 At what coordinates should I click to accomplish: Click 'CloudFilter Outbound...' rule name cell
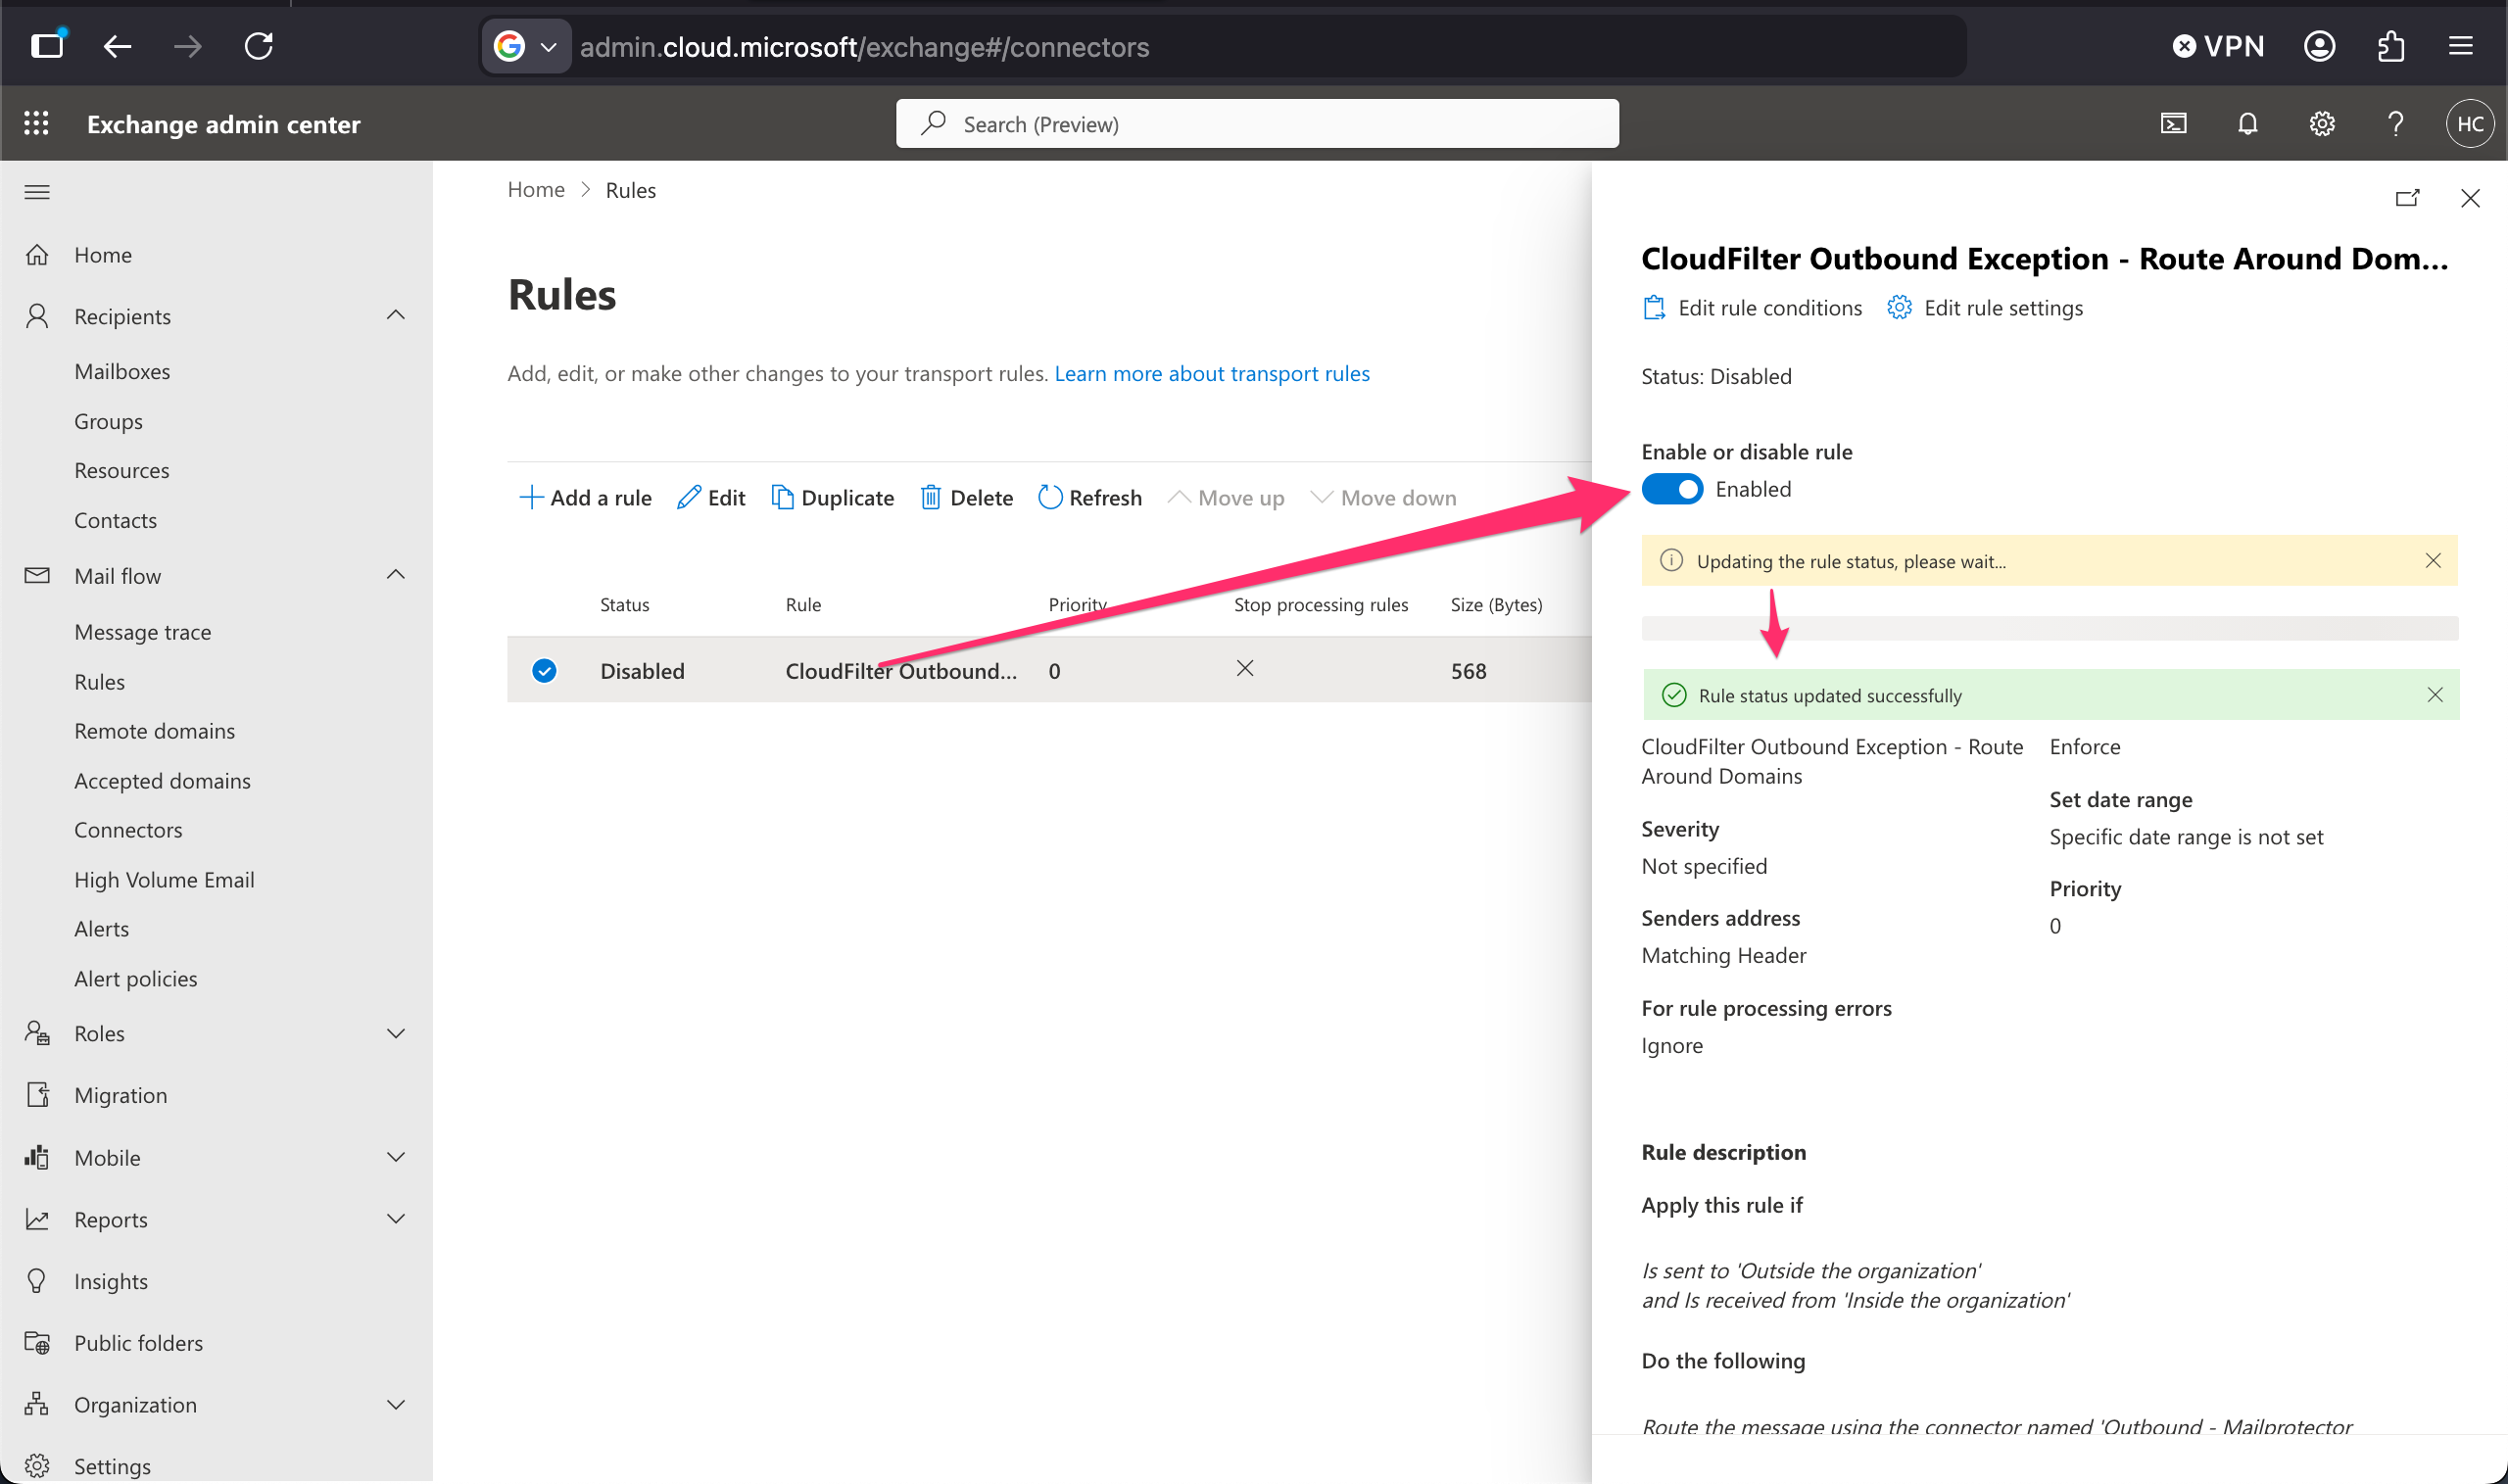[901, 670]
